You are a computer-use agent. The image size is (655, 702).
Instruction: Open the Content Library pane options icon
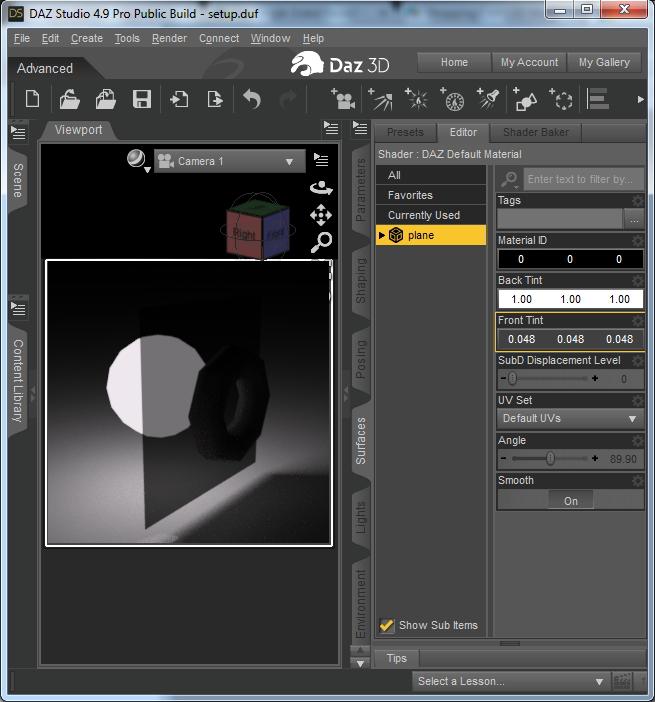pyautogui.click(x=18, y=308)
